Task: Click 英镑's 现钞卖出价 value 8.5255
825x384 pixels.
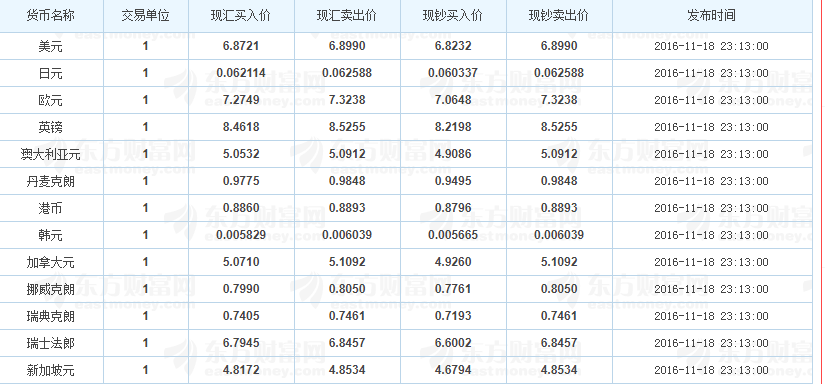Action: click(x=559, y=127)
